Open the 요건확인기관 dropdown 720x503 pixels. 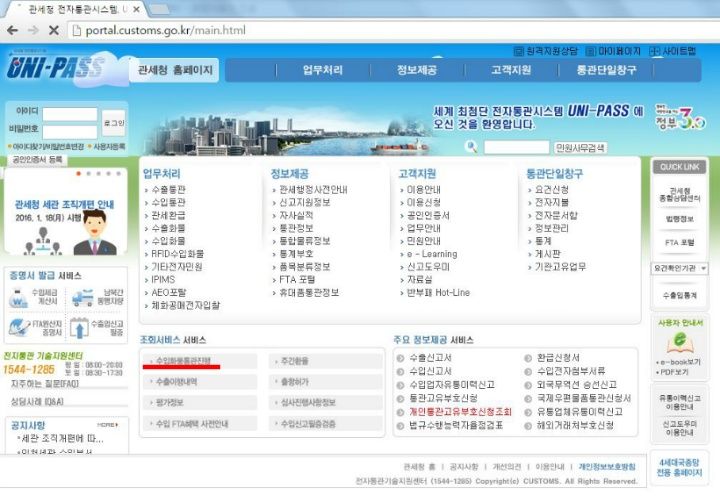(x=680, y=268)
